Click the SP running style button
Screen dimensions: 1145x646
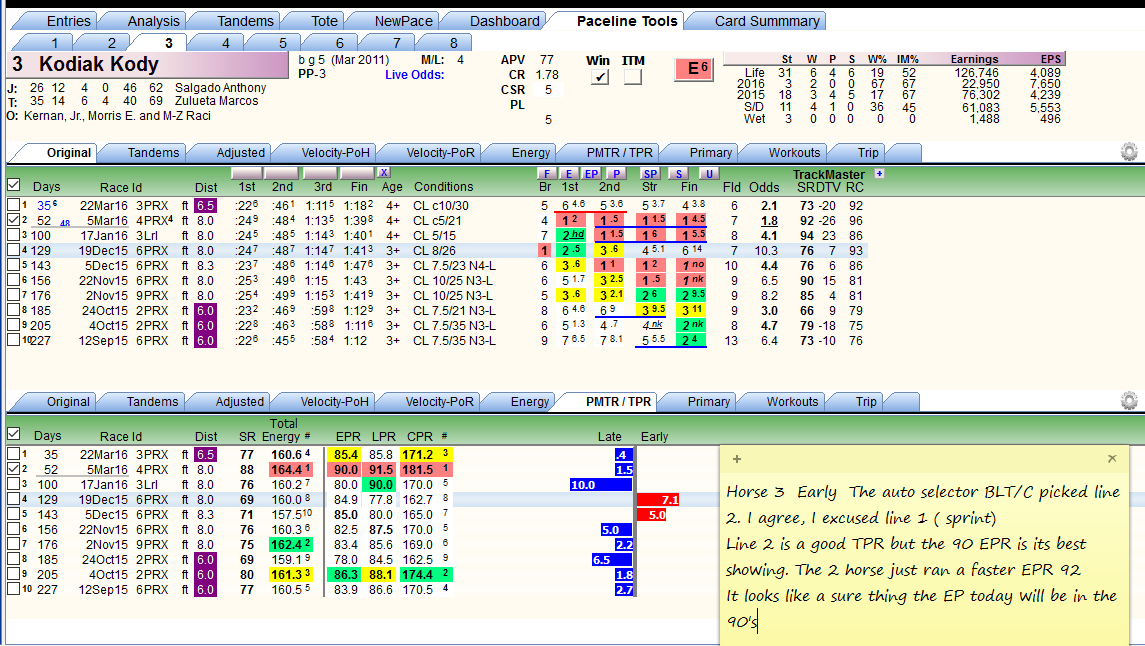click(650, 174)
